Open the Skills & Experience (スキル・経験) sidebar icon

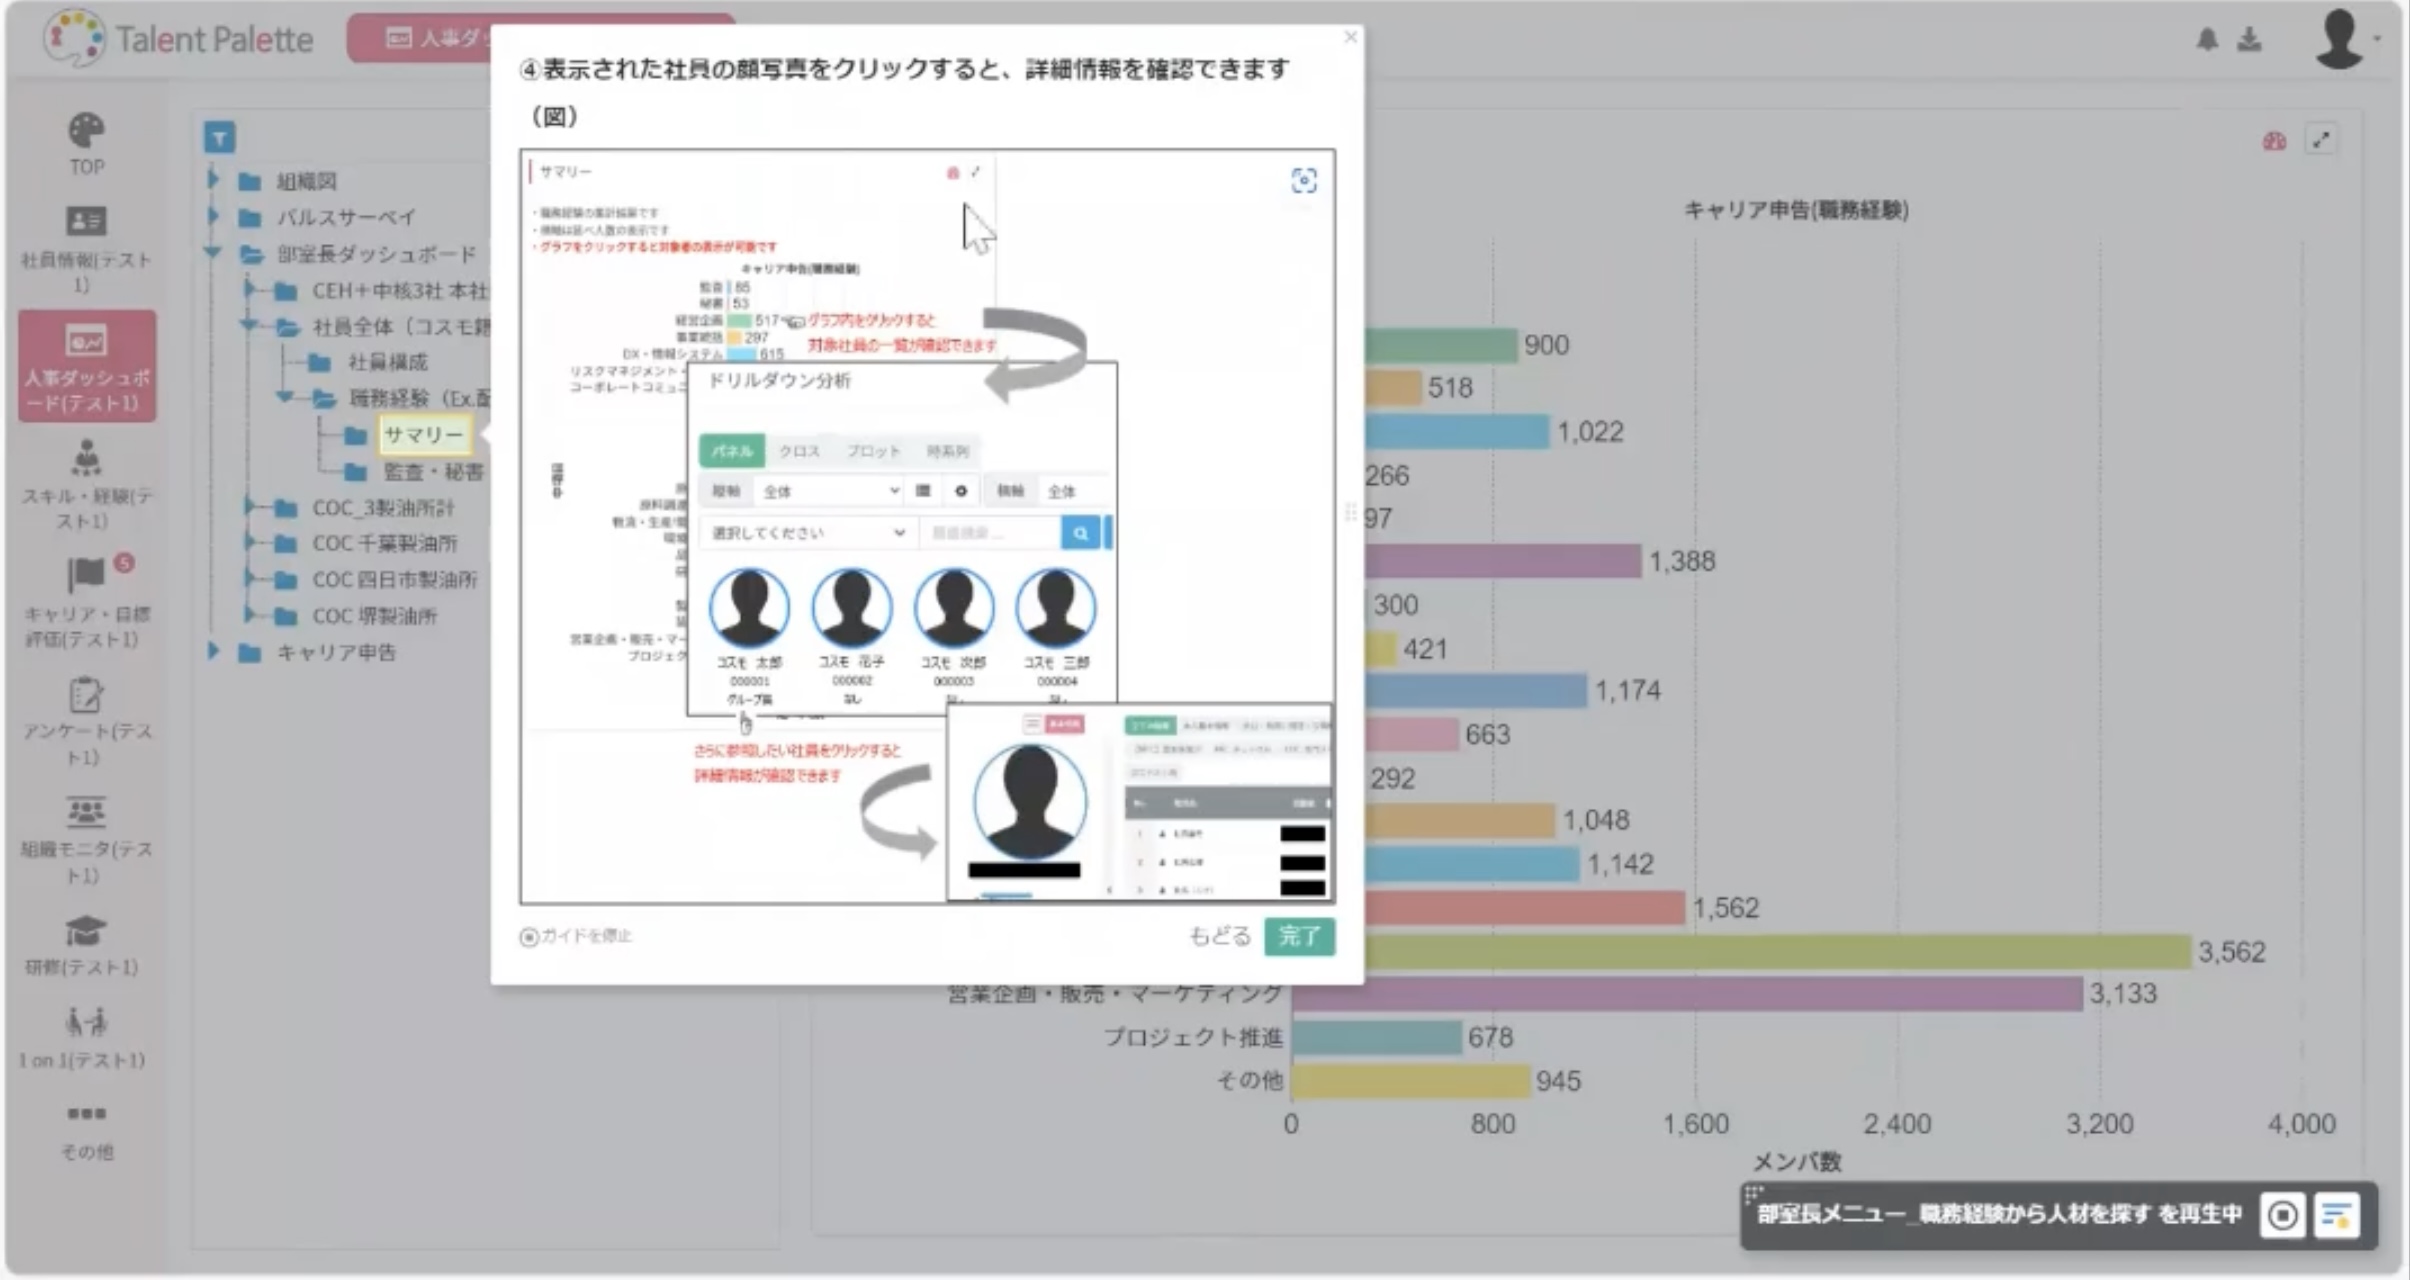[86, 458]
